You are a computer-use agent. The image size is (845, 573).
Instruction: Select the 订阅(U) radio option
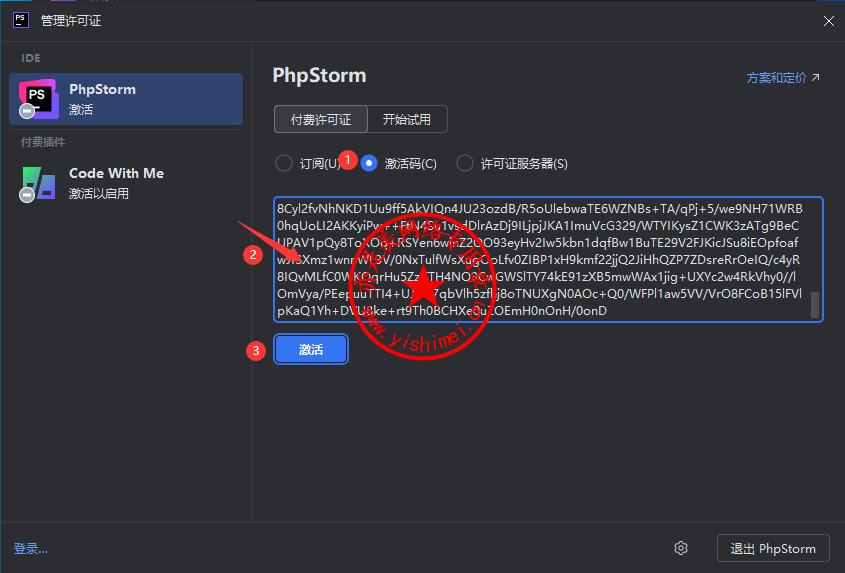point(283,163)
